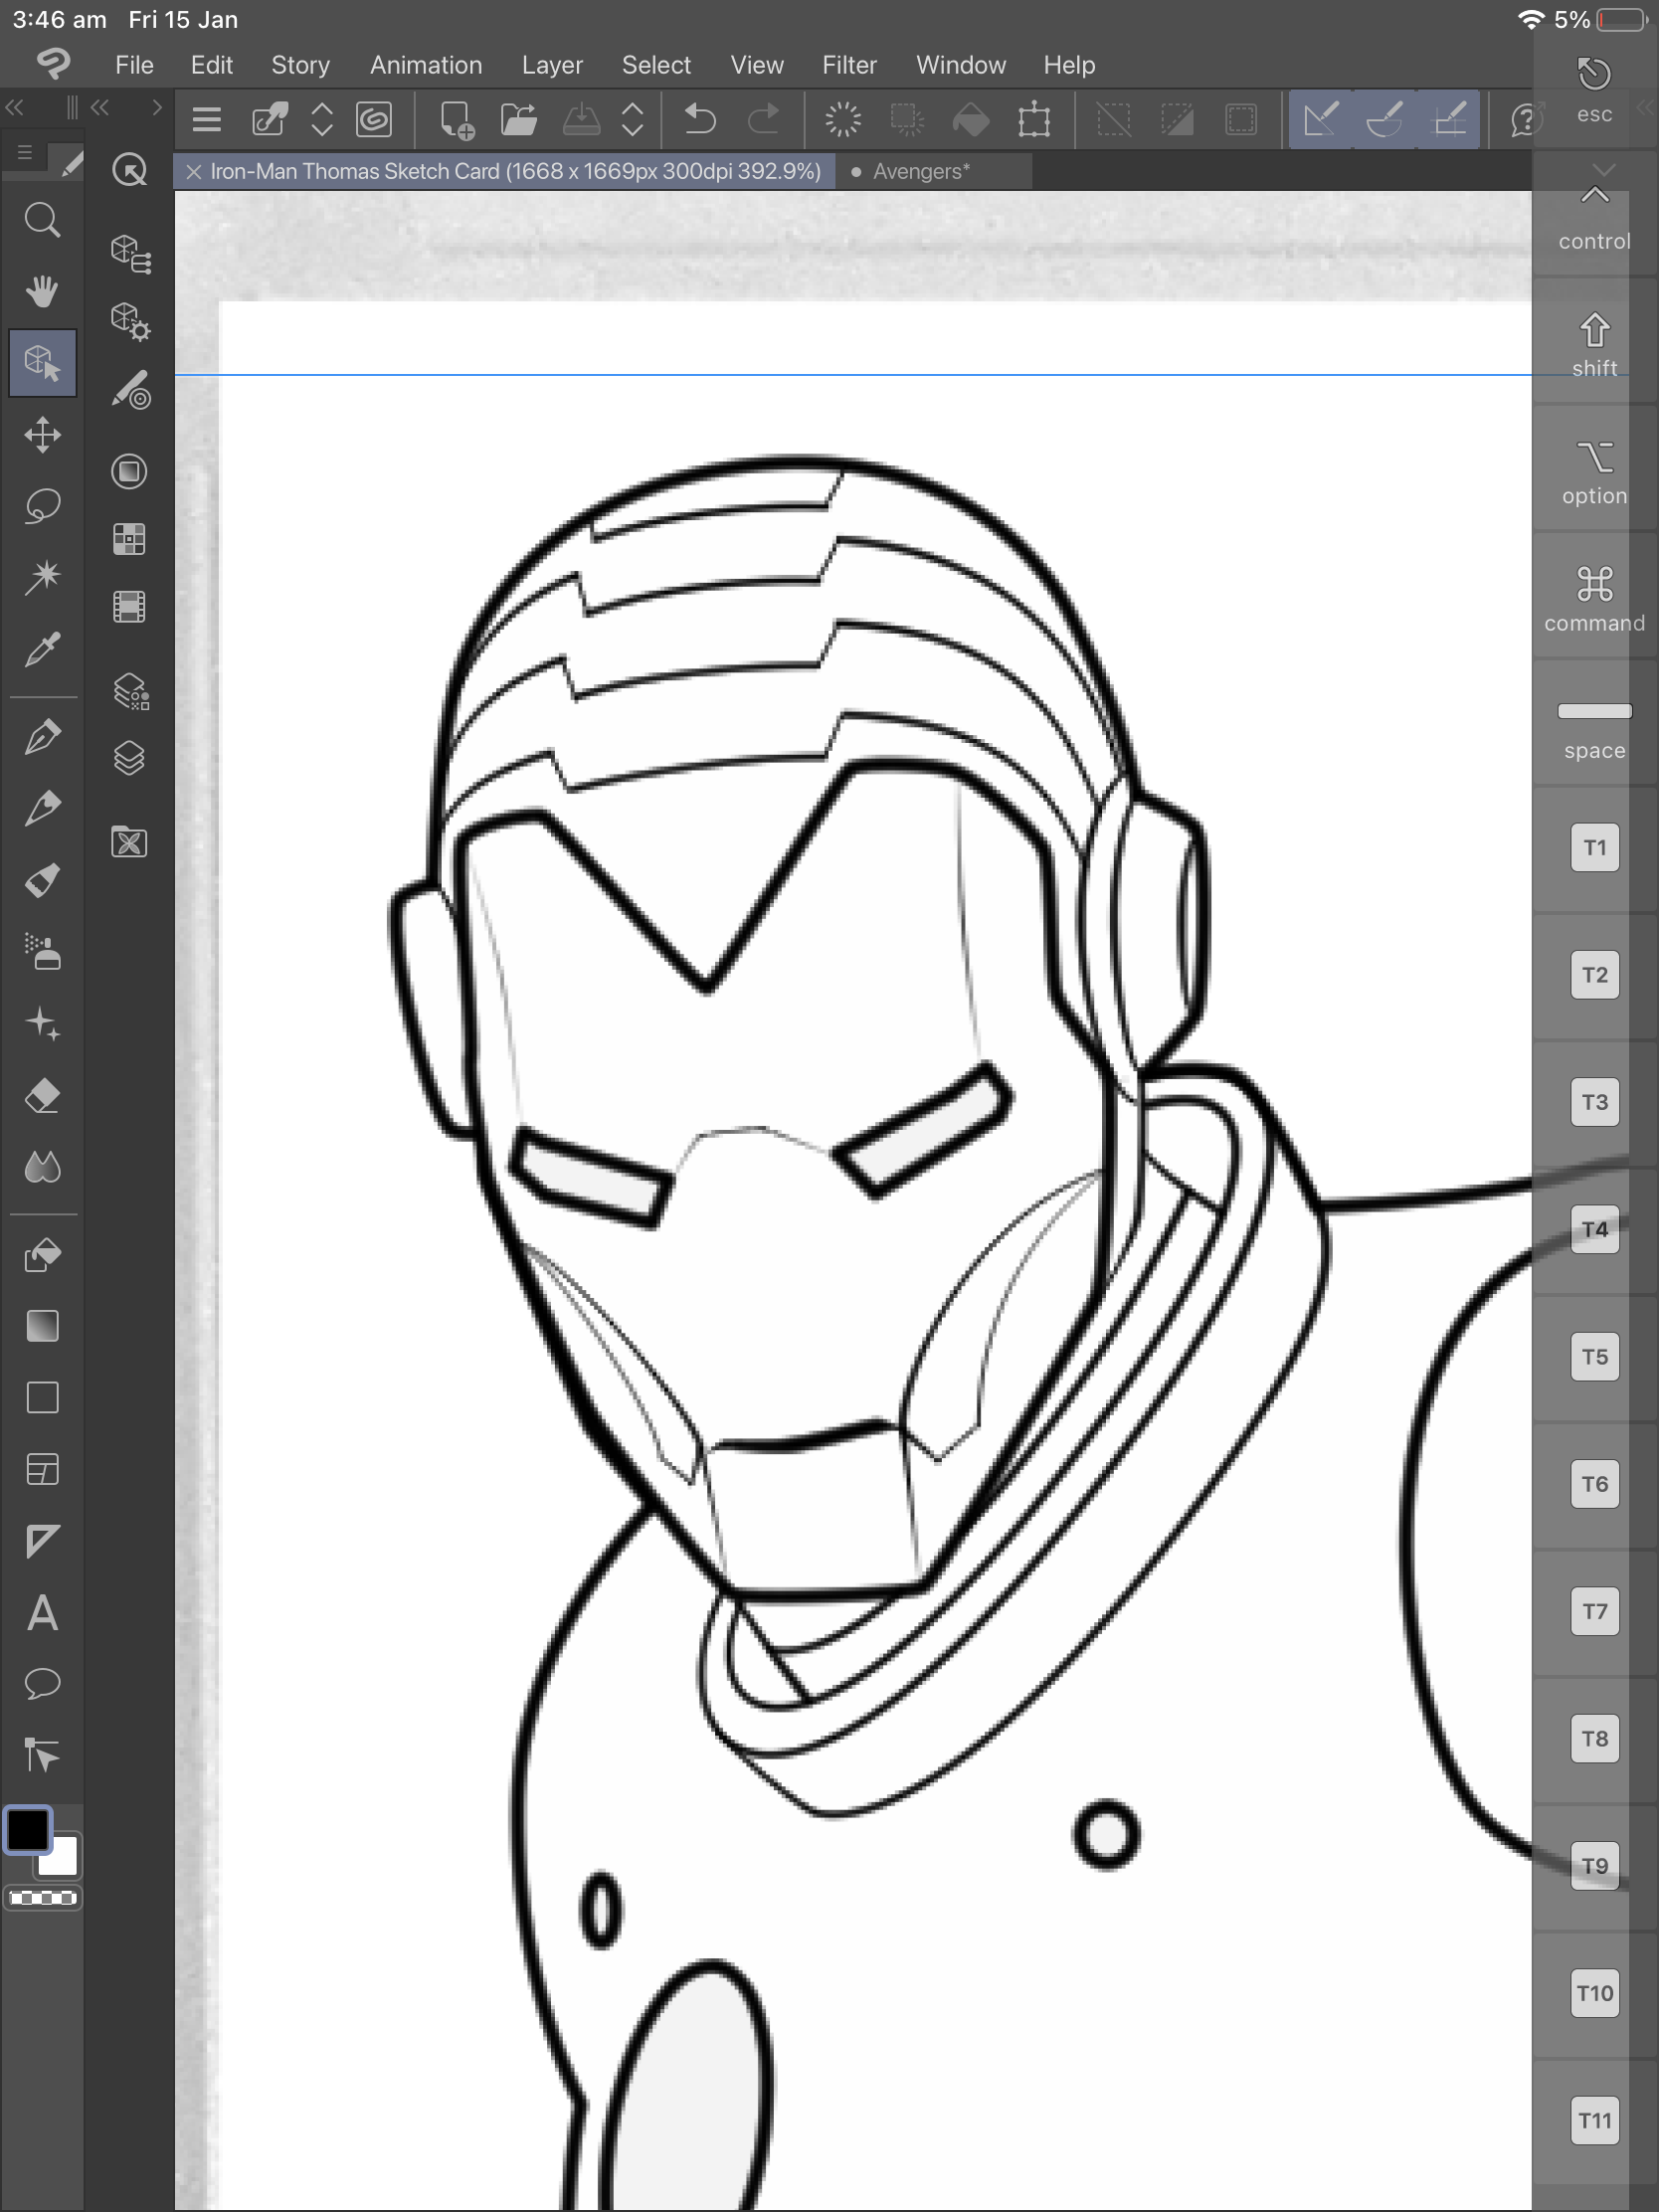Select the Figure rectangle tool

pos(42,1398)
